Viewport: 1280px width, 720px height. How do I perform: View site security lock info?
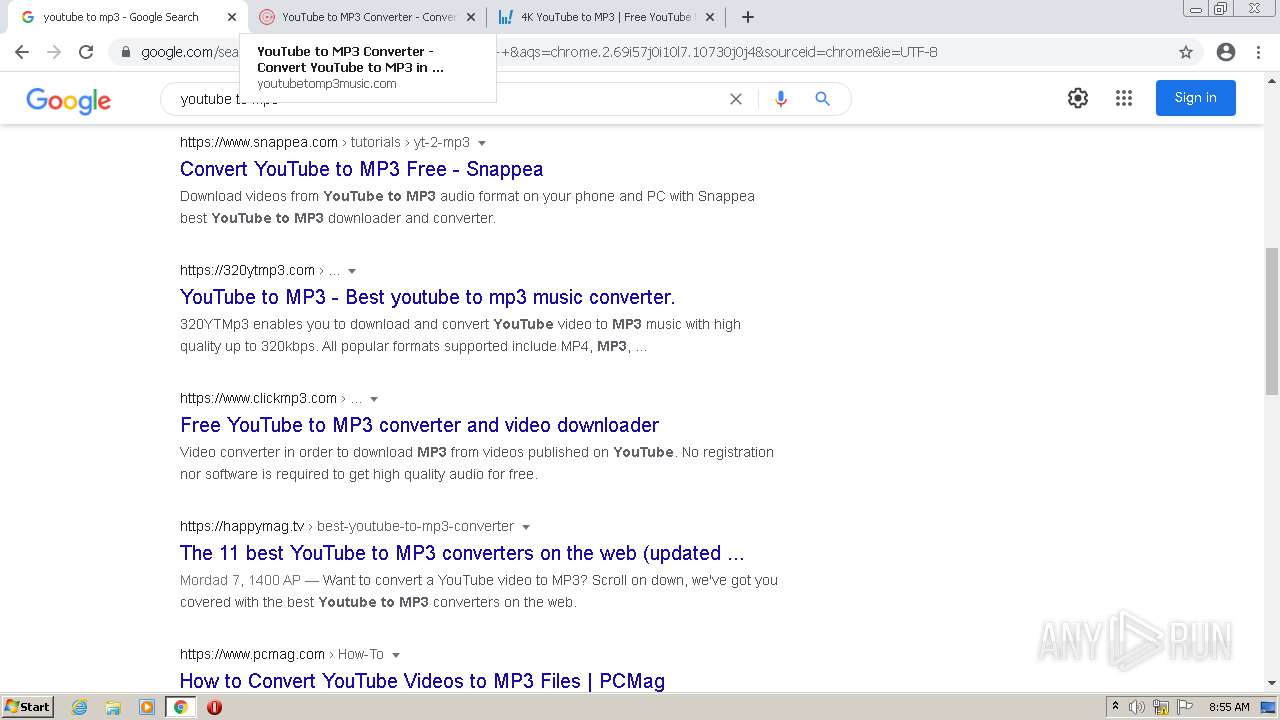click(x=125, y=52)
